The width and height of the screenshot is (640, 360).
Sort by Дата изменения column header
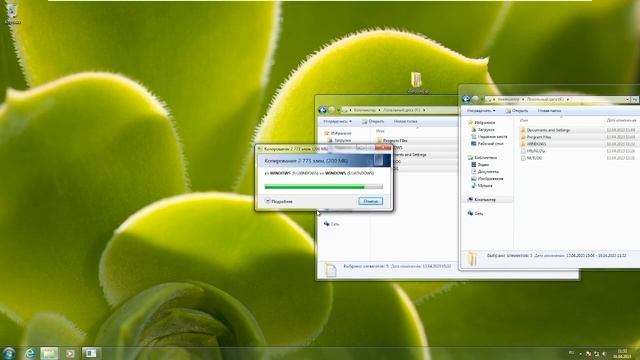pyautogui.click(x=621, y=120)
